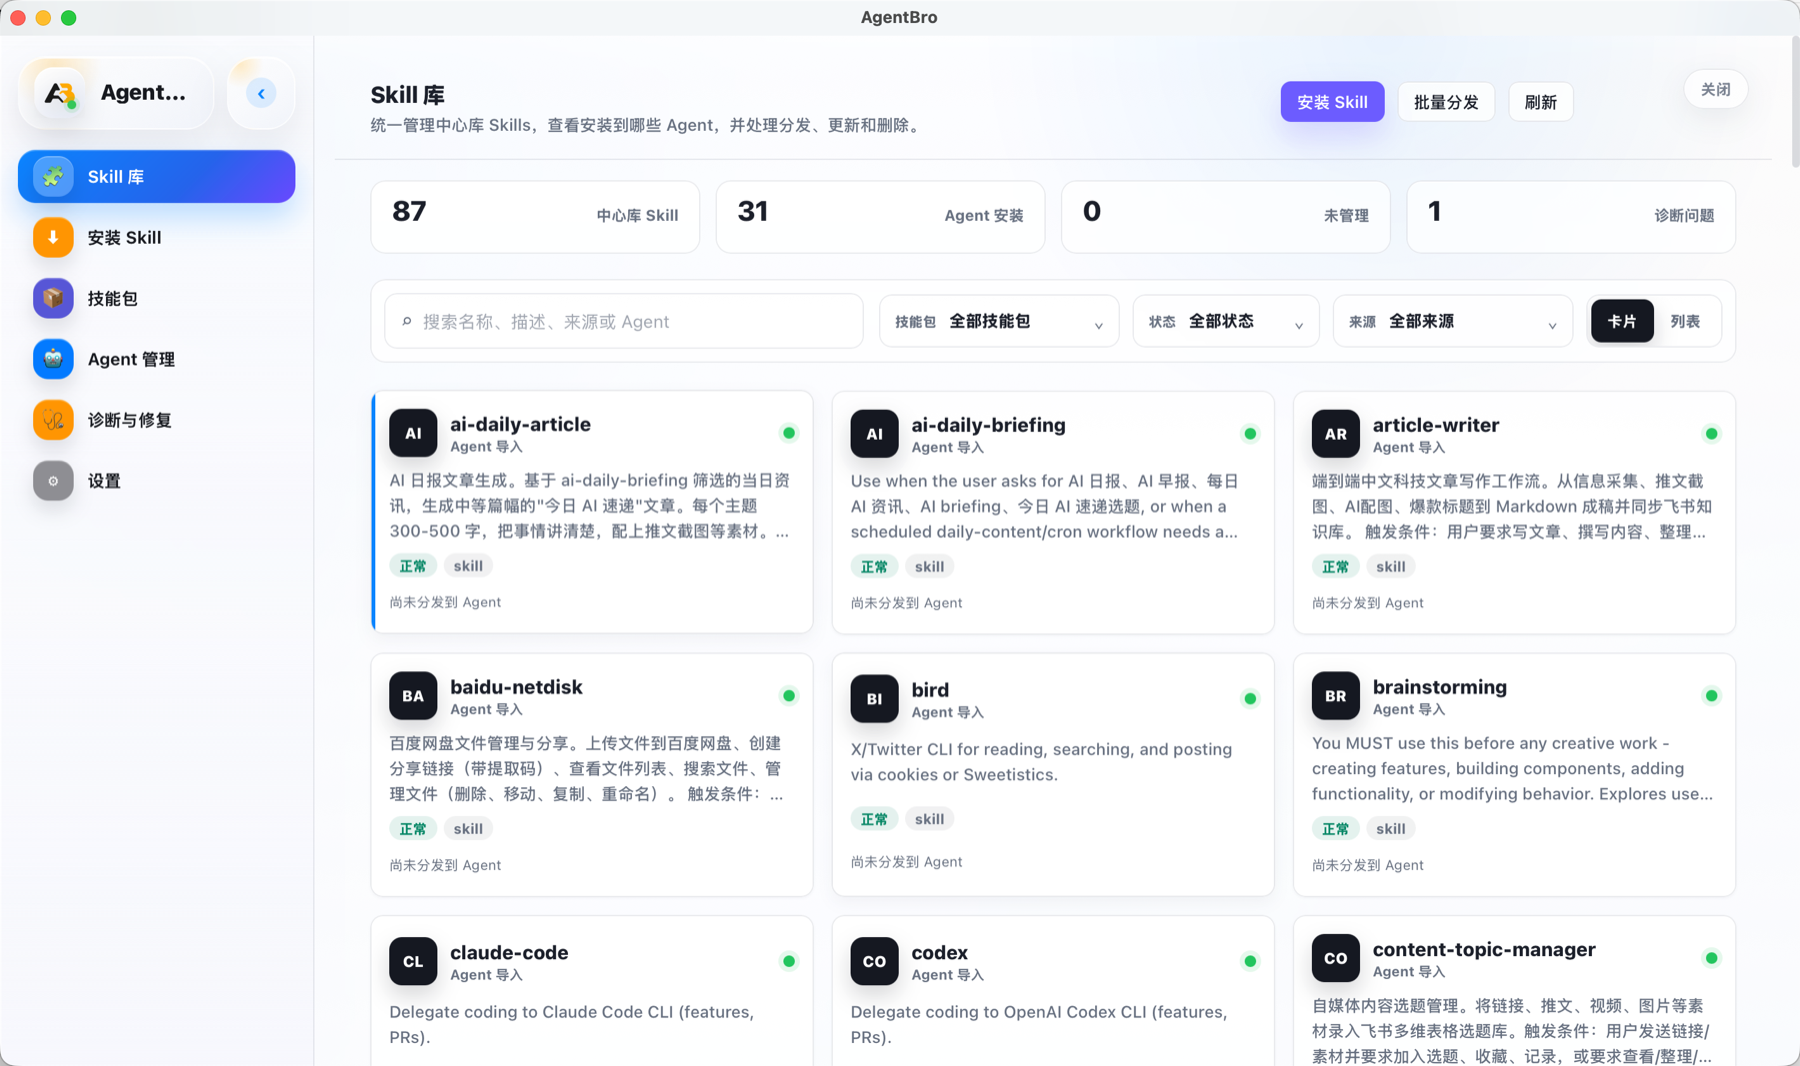Screen dimensions: 1800x1066
Task: Click the window's vertical scrollbar
Action: [1794, 102]
